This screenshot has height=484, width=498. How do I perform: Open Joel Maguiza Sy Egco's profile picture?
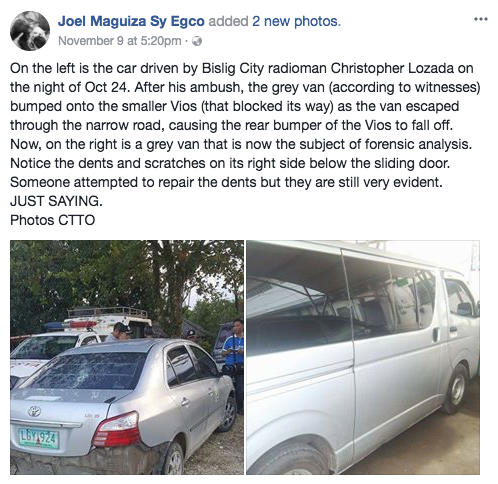click(x=30, y=31)
